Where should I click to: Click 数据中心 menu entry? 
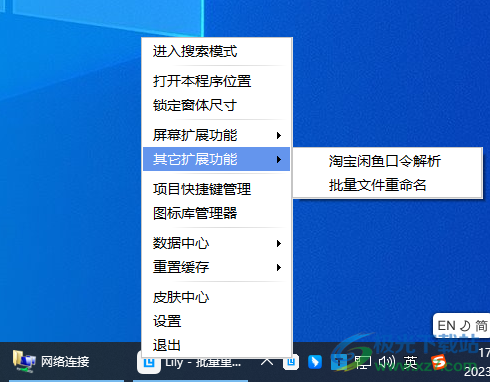click(217, 243)
